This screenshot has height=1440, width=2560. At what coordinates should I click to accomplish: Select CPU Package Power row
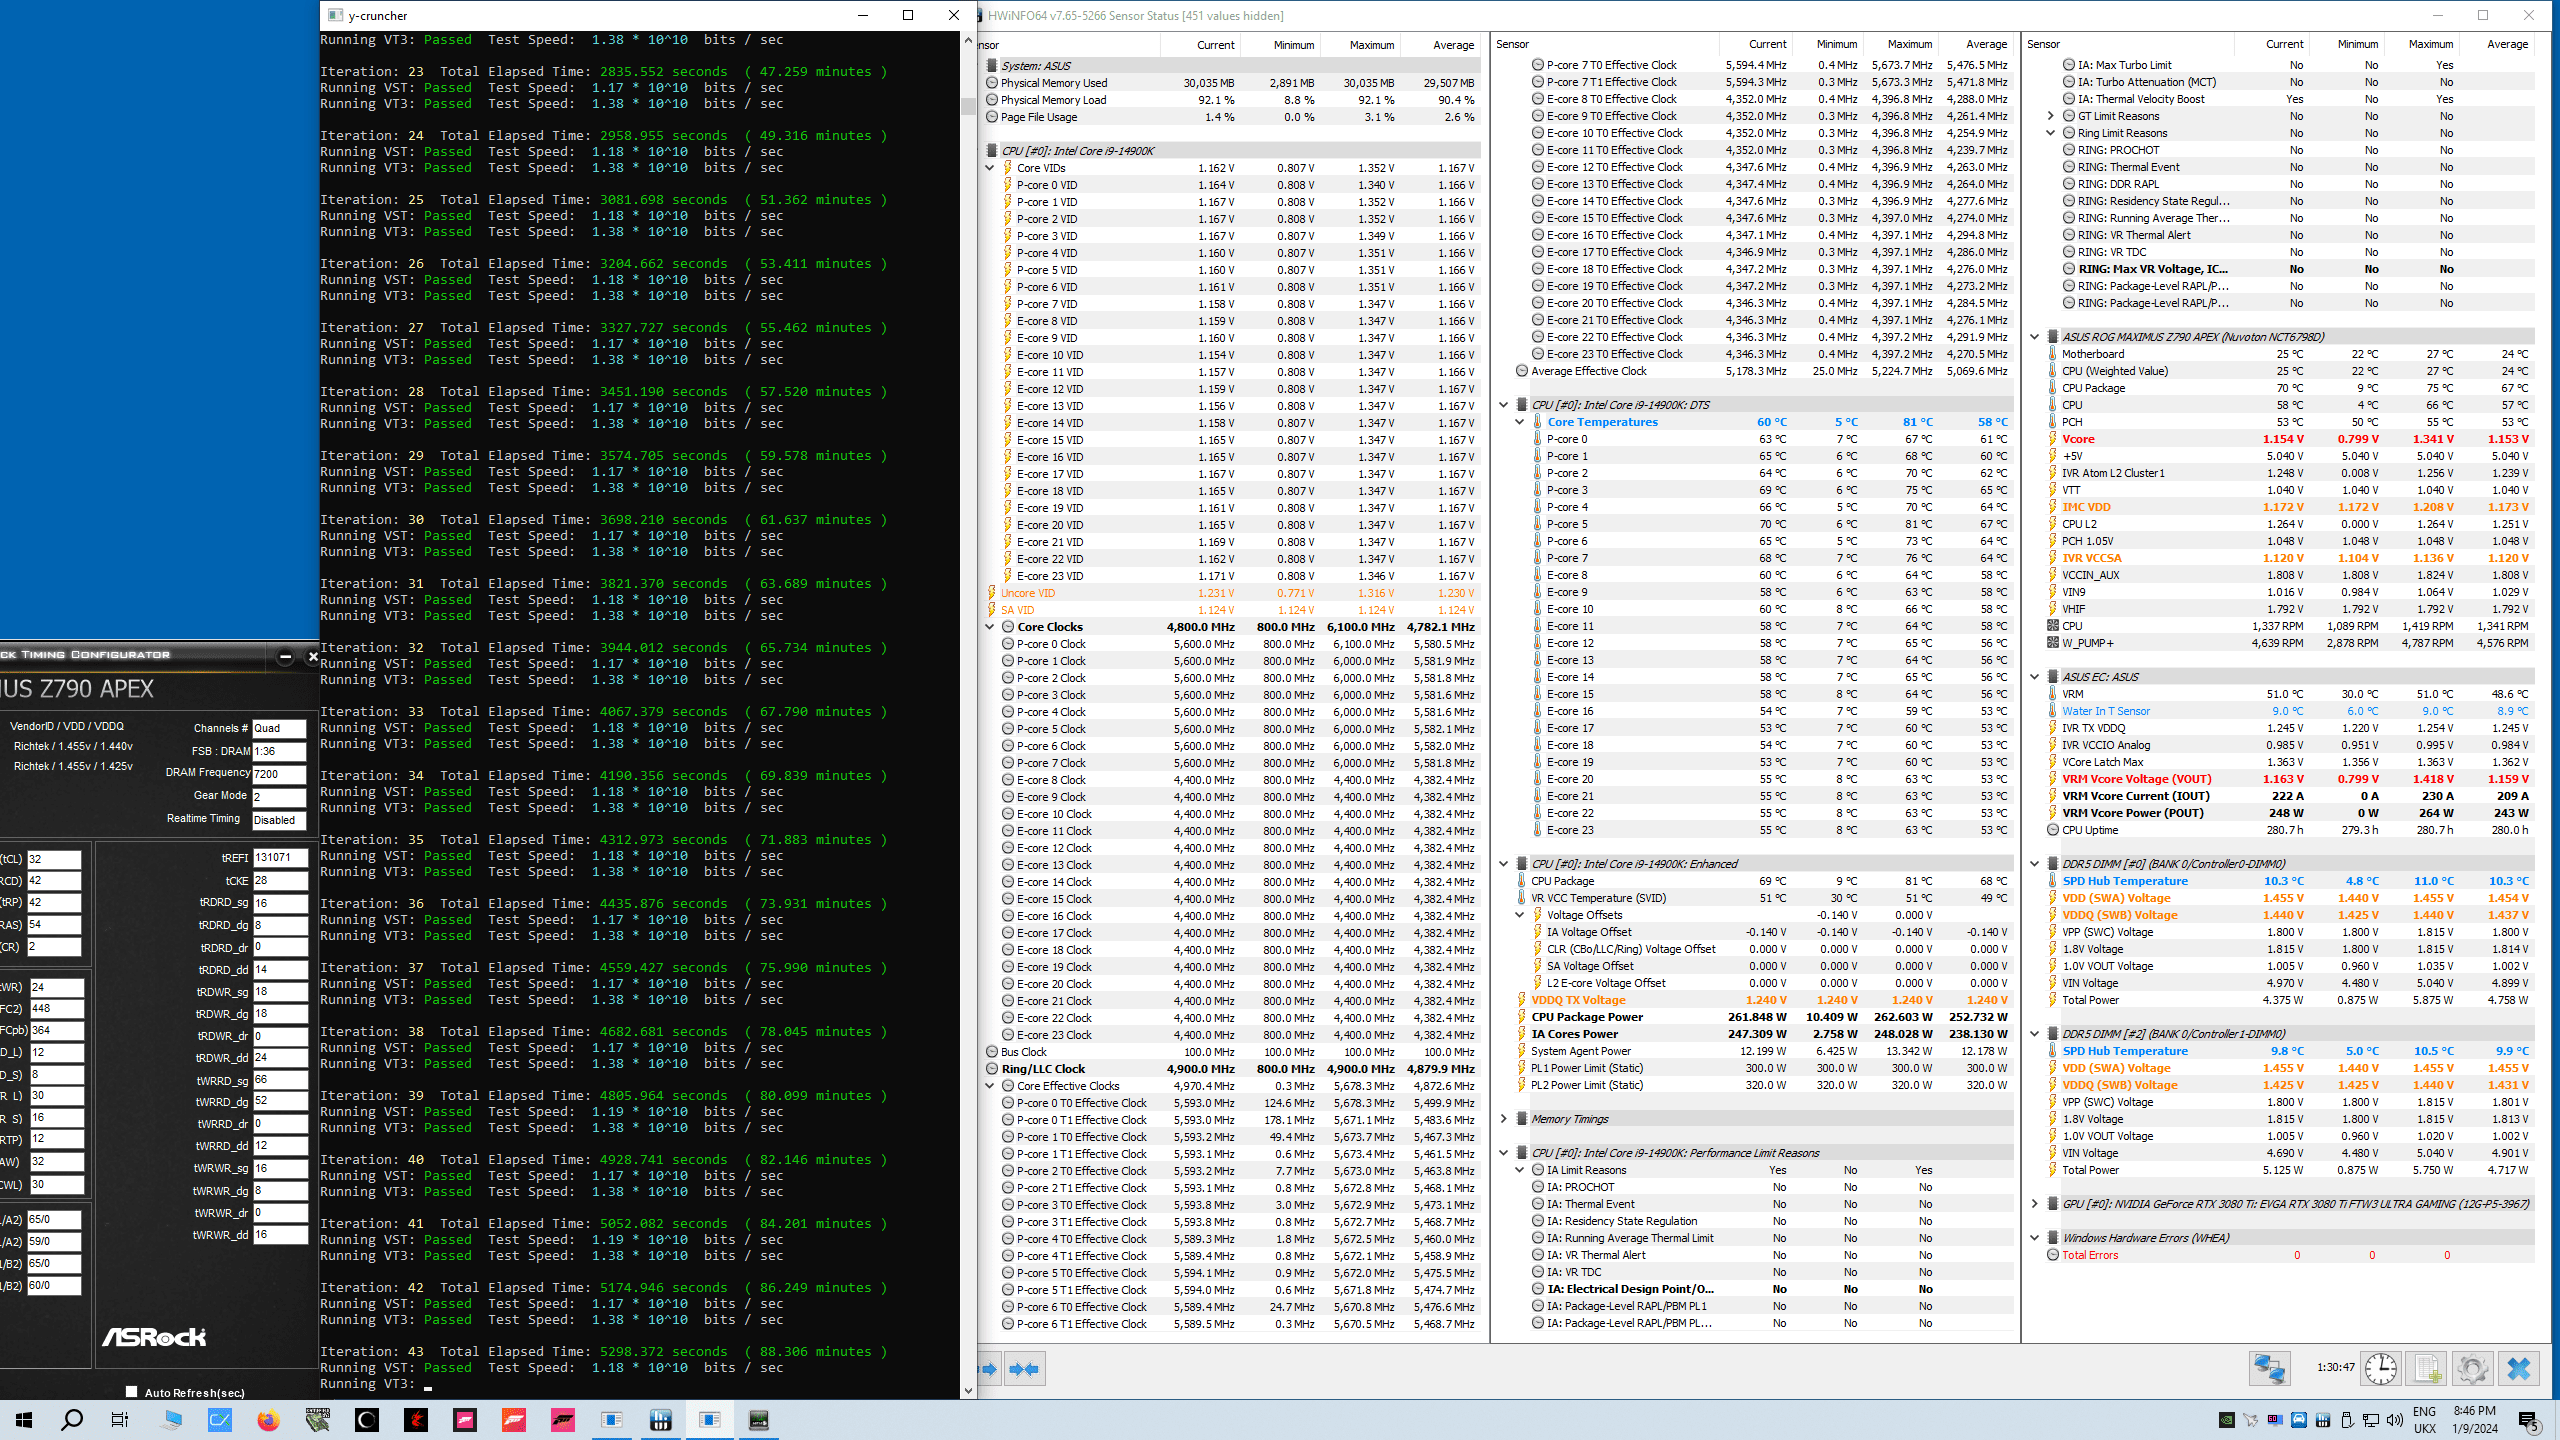point(1763,1017)
